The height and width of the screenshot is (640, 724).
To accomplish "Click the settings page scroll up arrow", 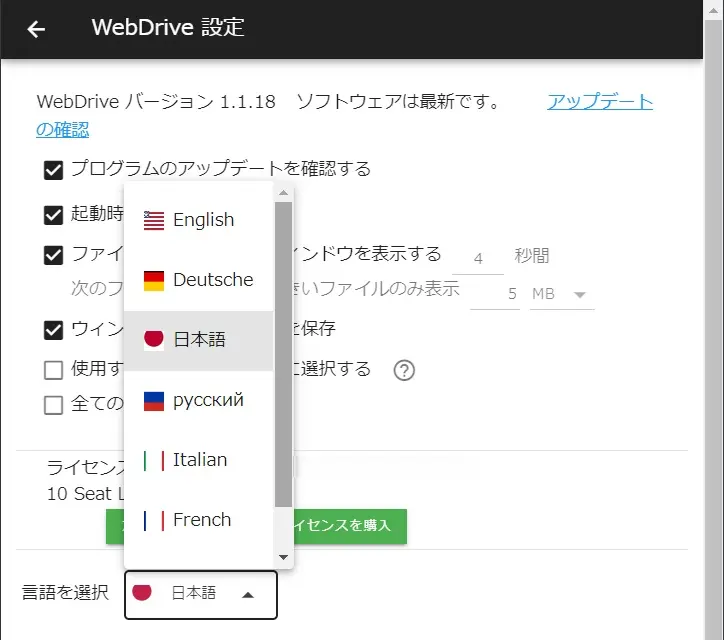I will pyautogui.click(x=713, y=10).
